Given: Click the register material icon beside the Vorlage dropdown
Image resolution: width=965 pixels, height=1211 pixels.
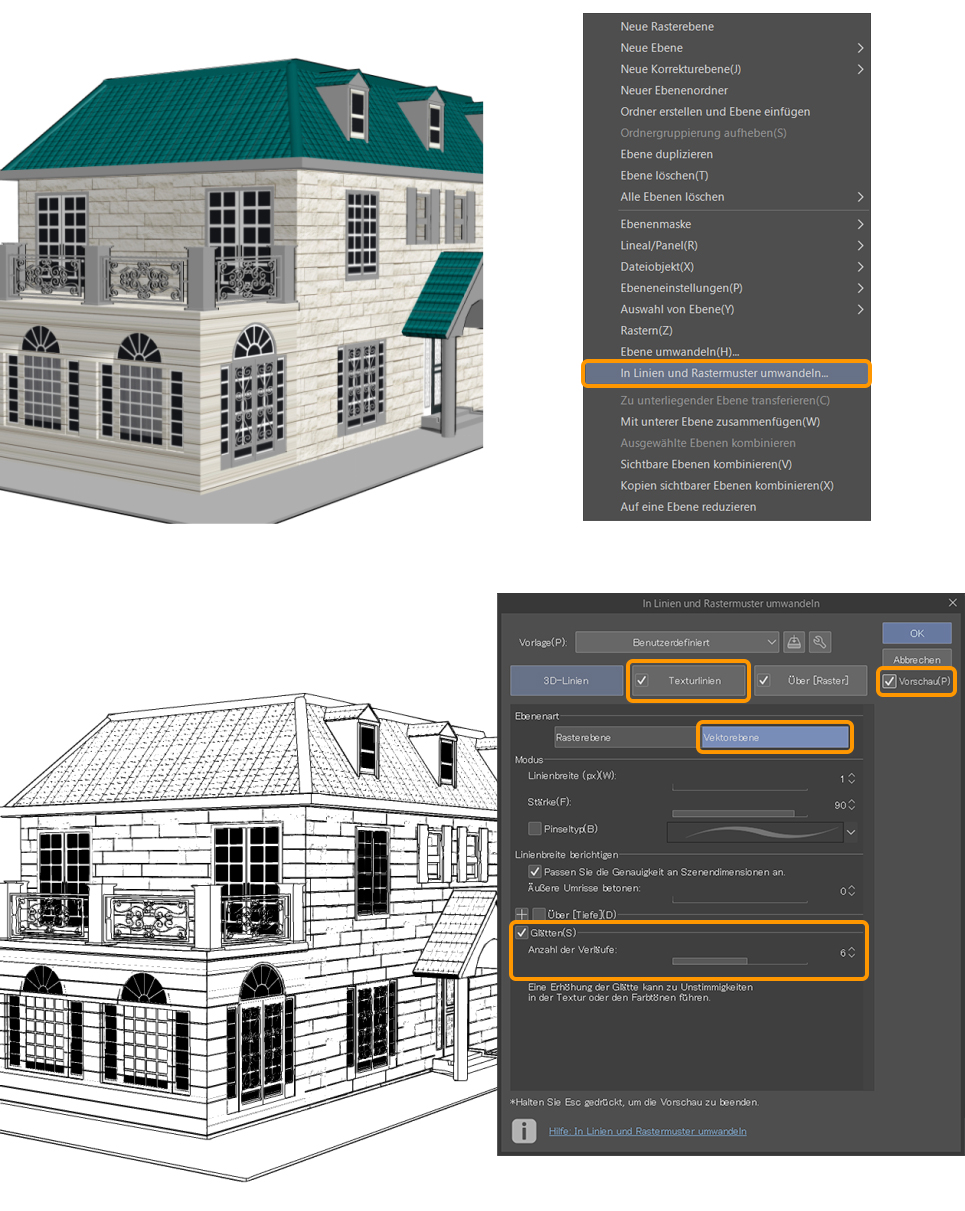Looking at the screenshot, I should tap(795, 641).
